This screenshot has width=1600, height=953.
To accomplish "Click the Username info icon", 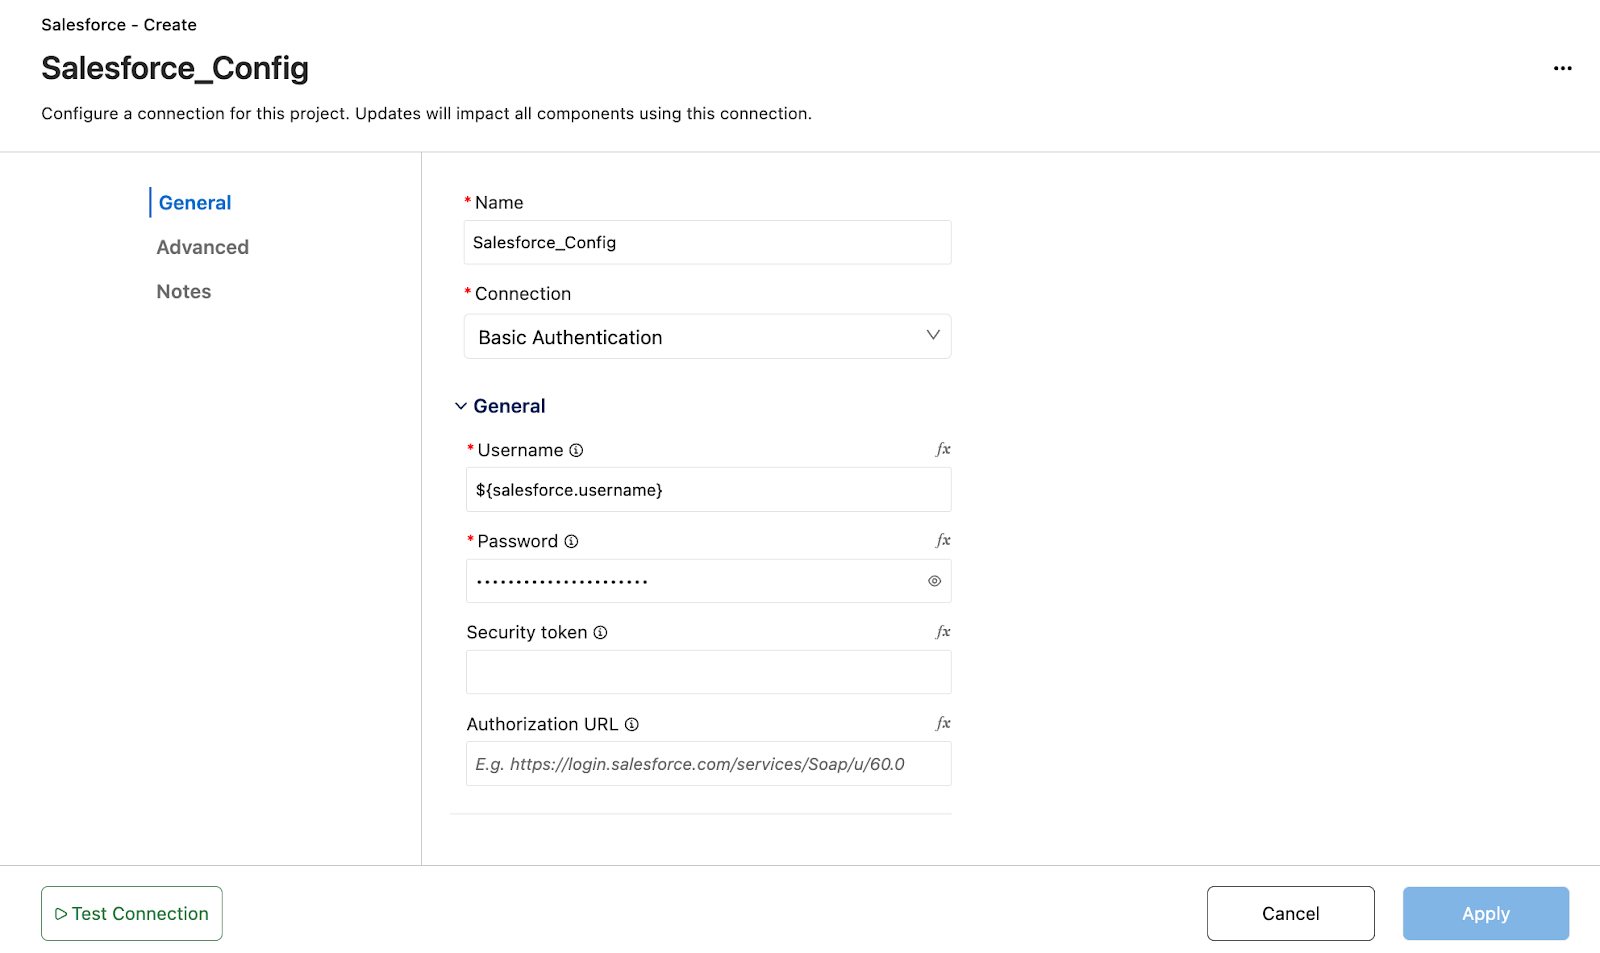I will coord(576,450).
